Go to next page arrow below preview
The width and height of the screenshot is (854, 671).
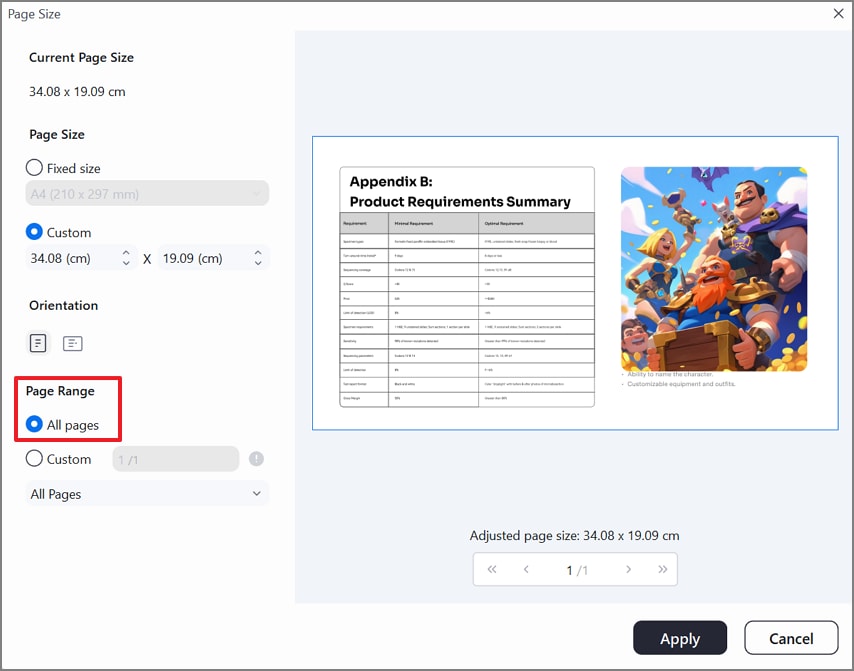pyautogui.click(x=629, y=569)
